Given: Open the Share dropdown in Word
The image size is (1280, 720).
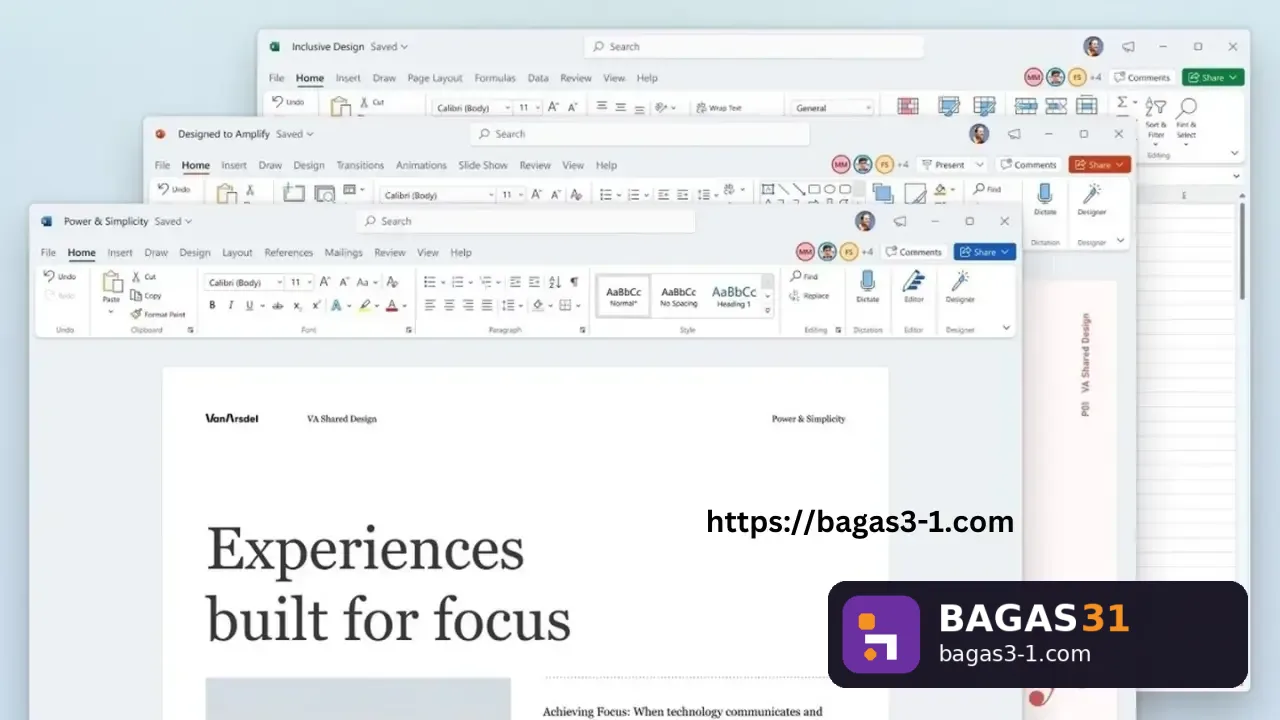Looking at the screenshot, I should point(985,252).
